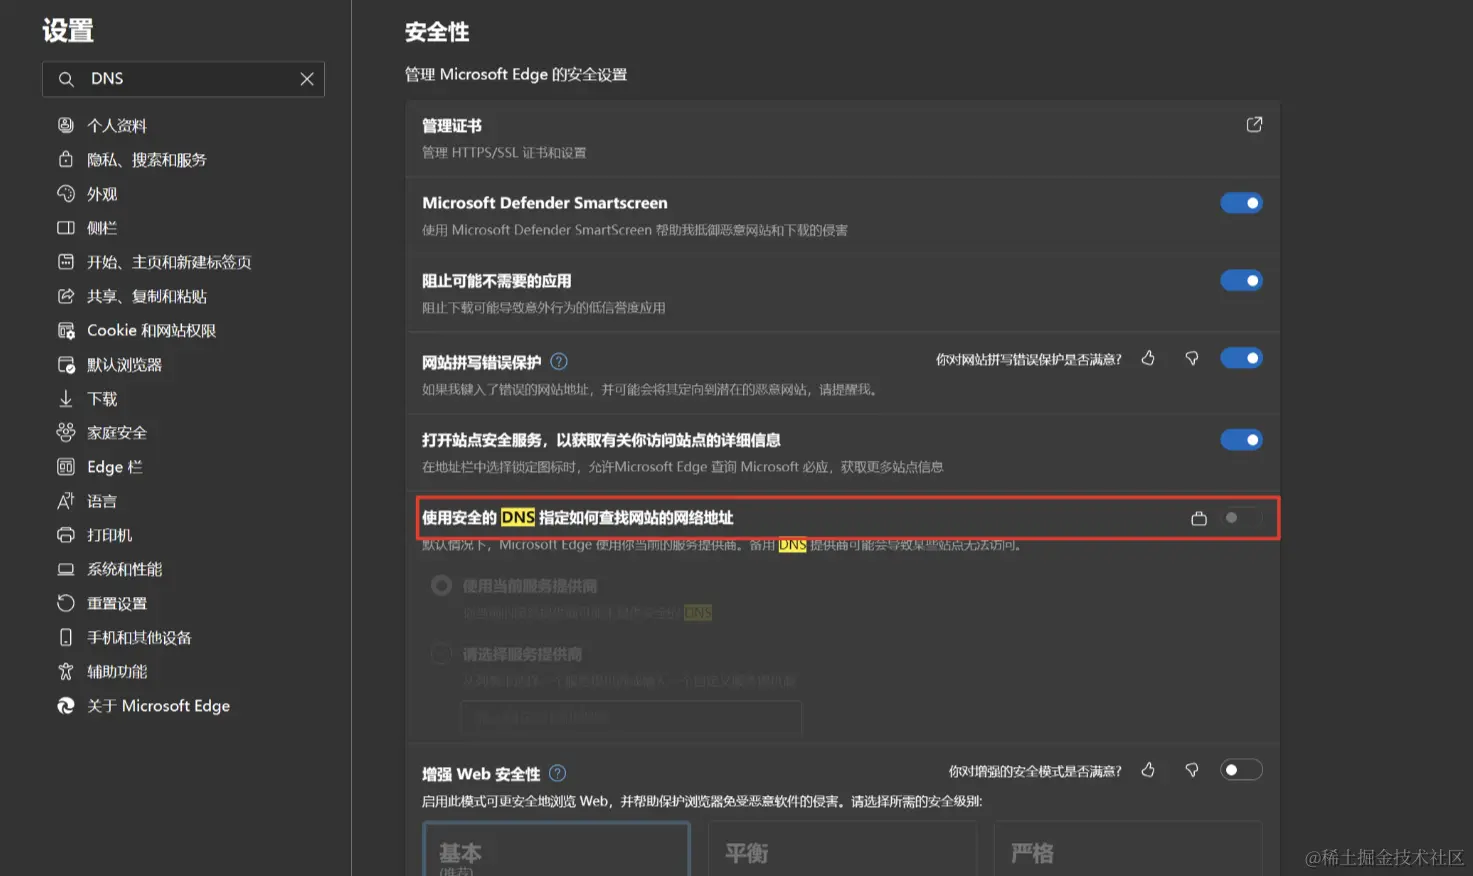Click the 侧栏 sidebar icon
Screen dimensions: 1473x876
(x=66, y=227)
